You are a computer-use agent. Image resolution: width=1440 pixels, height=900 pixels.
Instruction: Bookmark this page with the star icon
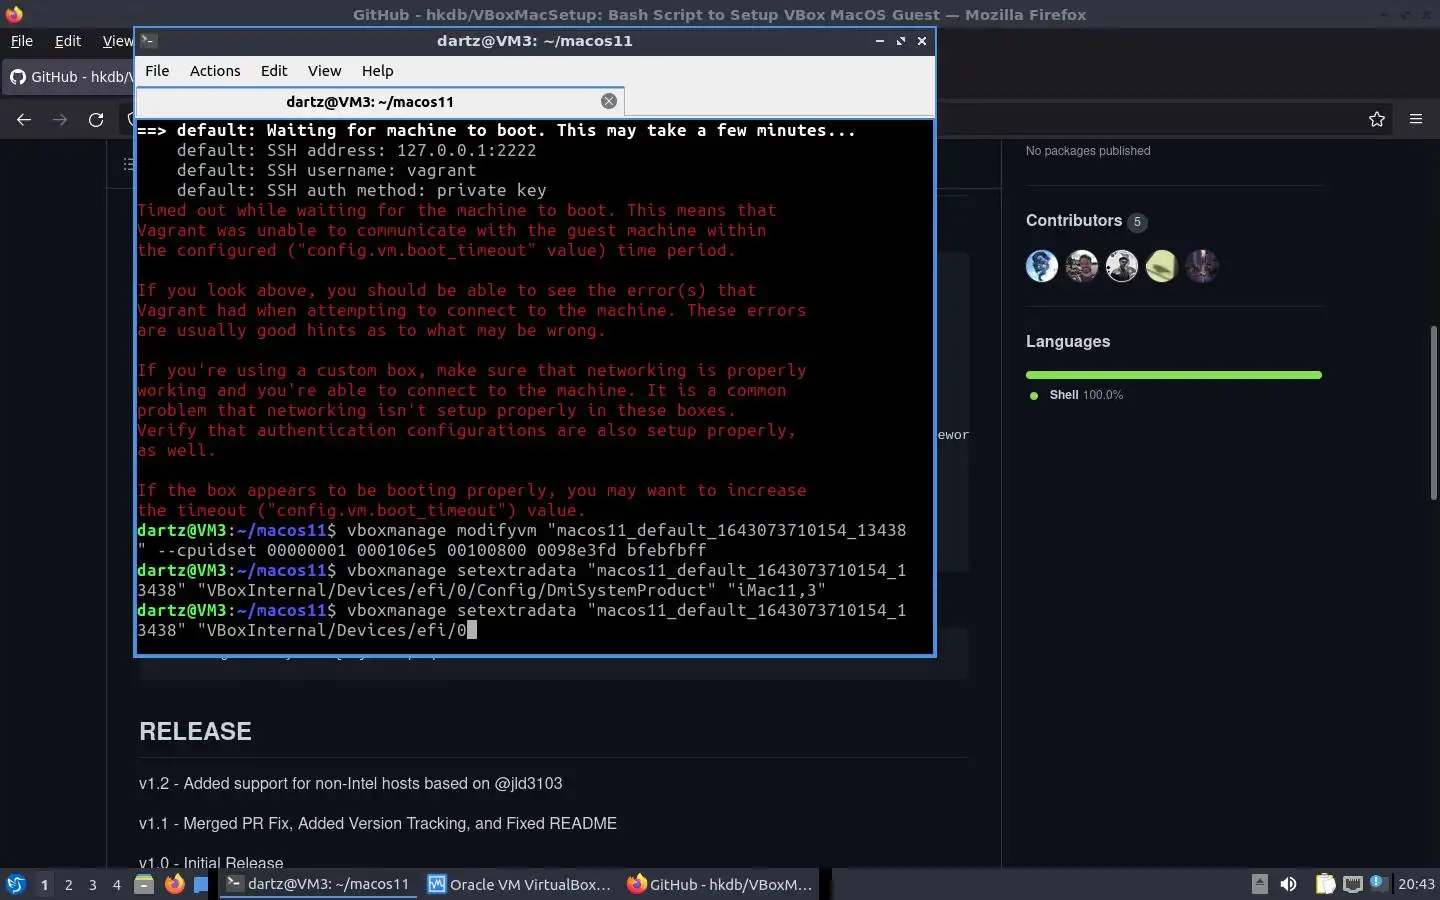[1377, 119]
